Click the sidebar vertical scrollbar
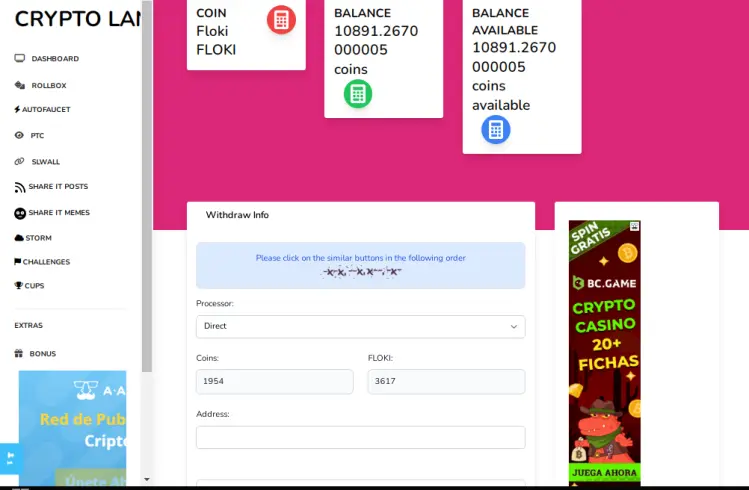The width and height of the screenshot is (749, 490). coord(147,186)
